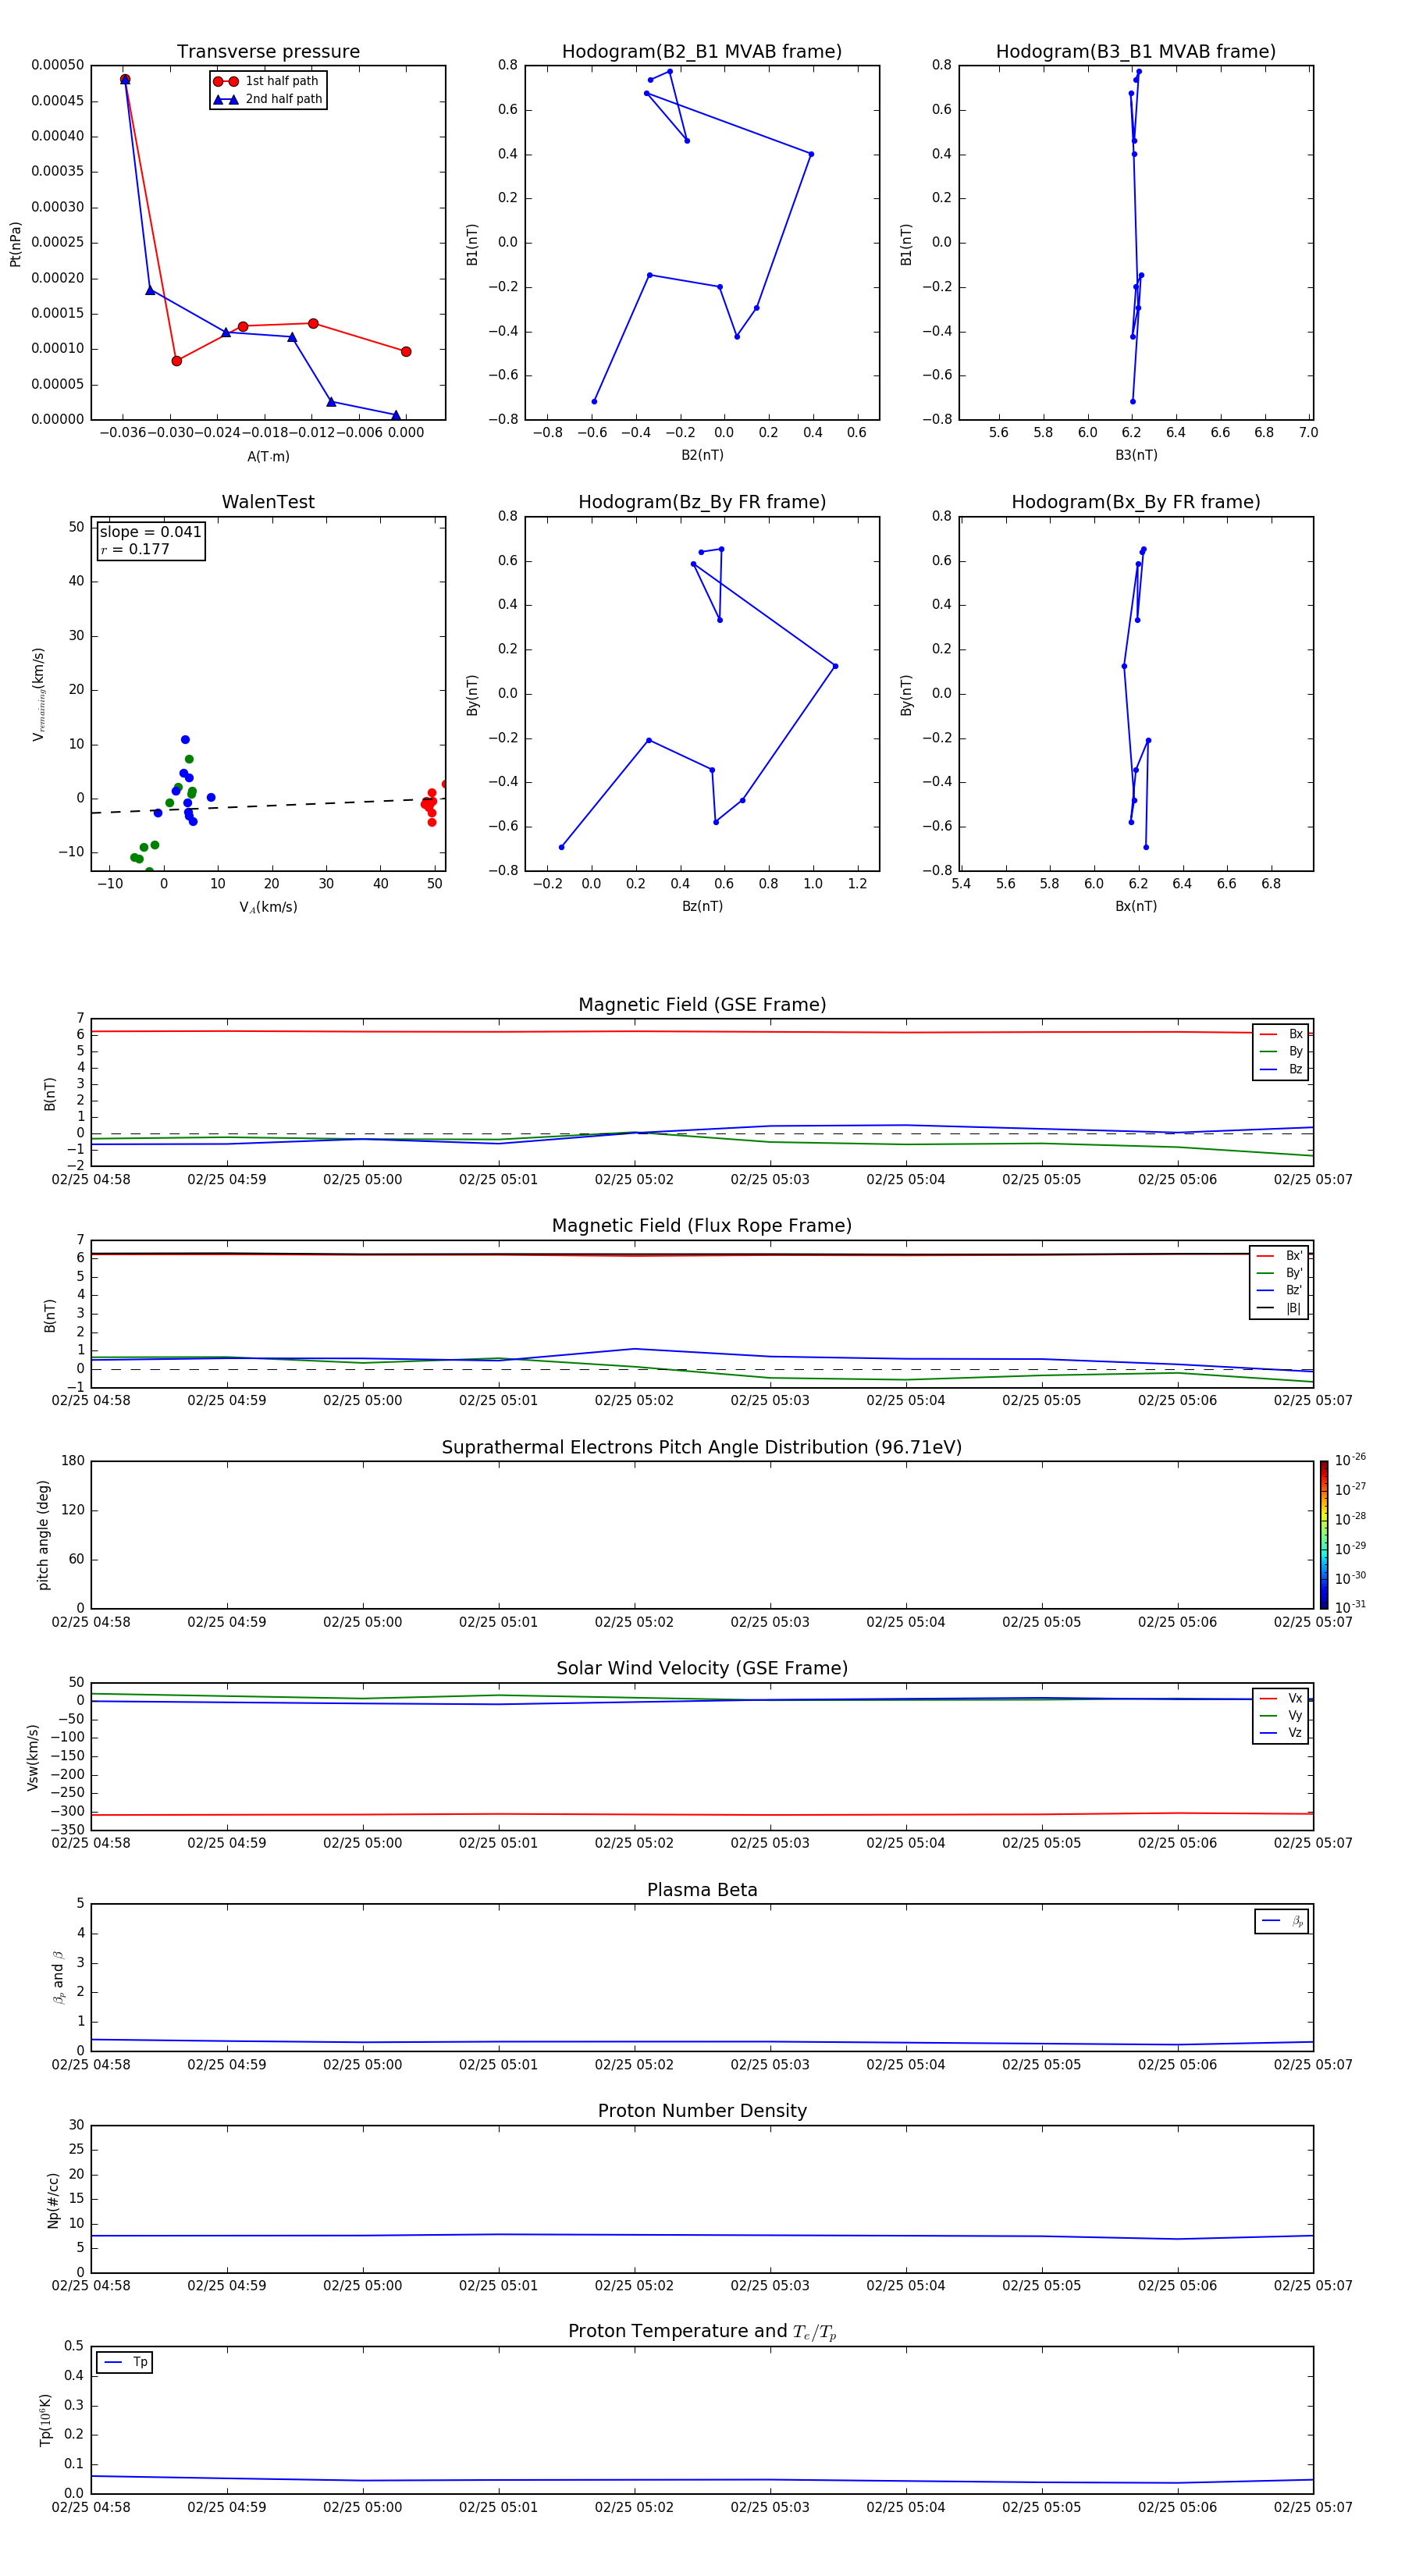Select the "Hodogram(B3_B1 MVAB frame)" title
Viewport: 1405px width, 2576px height.
point(1136,52)
